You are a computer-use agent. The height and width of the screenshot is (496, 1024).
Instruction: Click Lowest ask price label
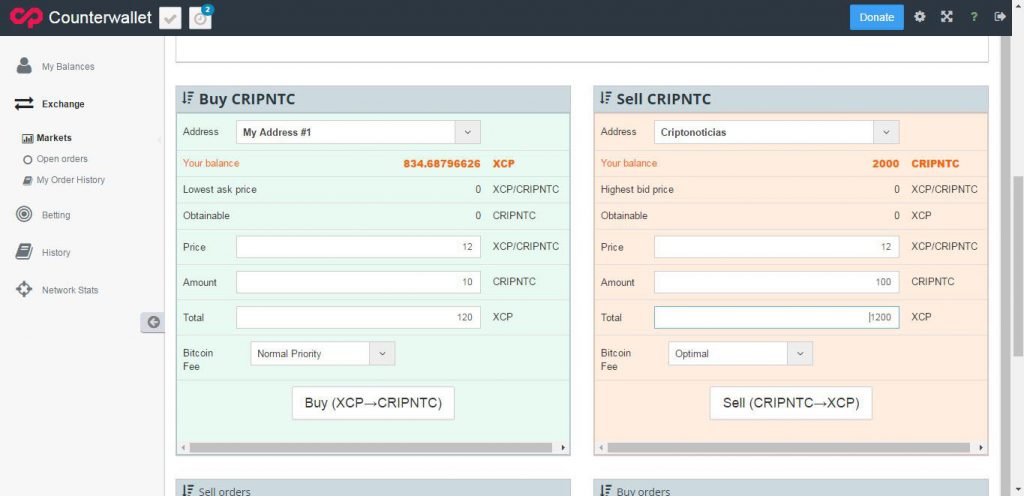point(219,189)
